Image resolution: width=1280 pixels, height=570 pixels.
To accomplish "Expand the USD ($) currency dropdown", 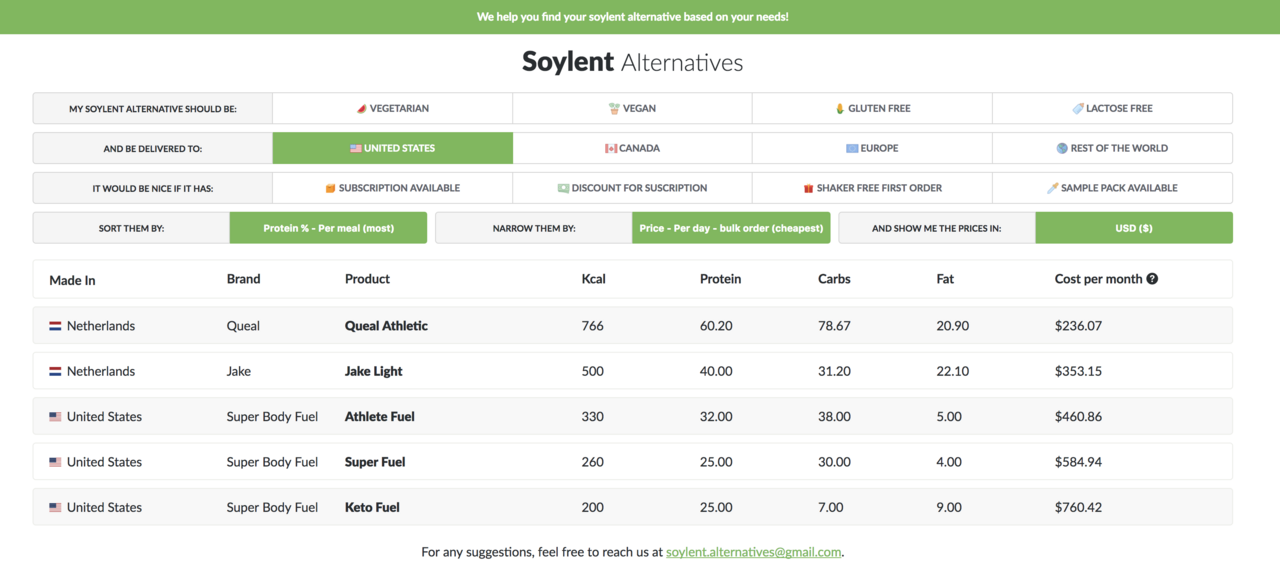I will click(x=1133, y=228).
